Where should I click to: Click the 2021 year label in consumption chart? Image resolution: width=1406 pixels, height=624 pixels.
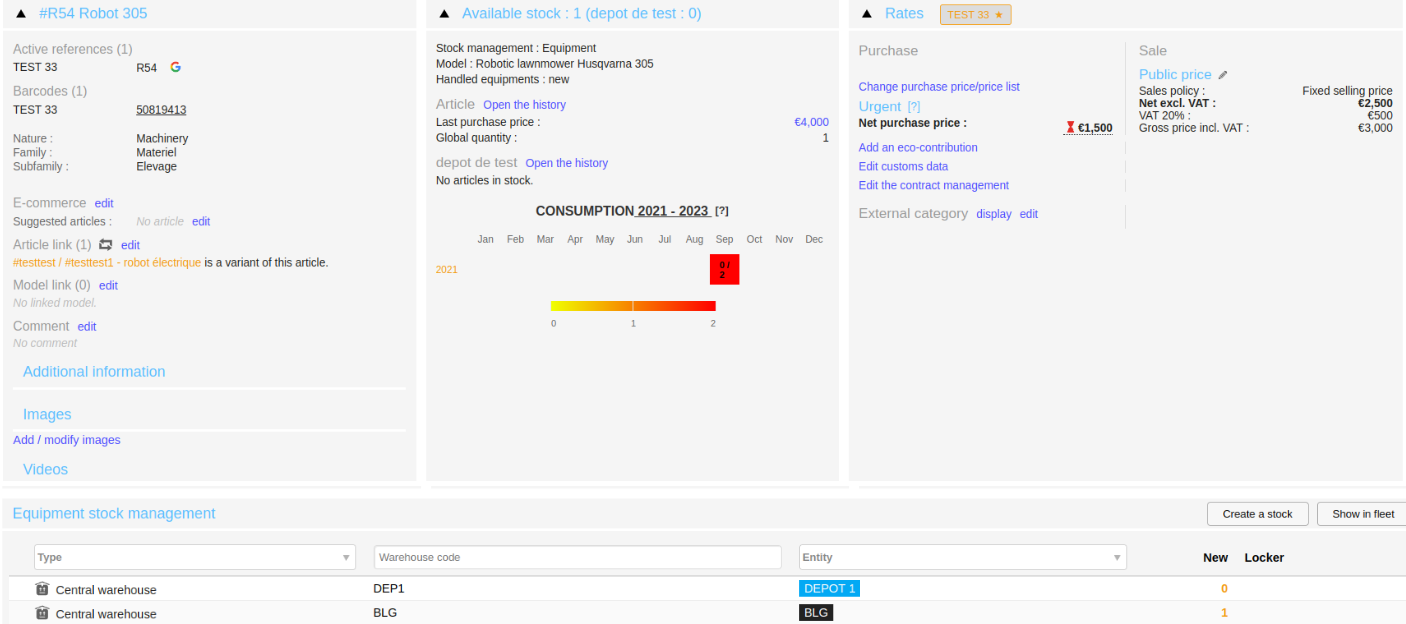446,270
